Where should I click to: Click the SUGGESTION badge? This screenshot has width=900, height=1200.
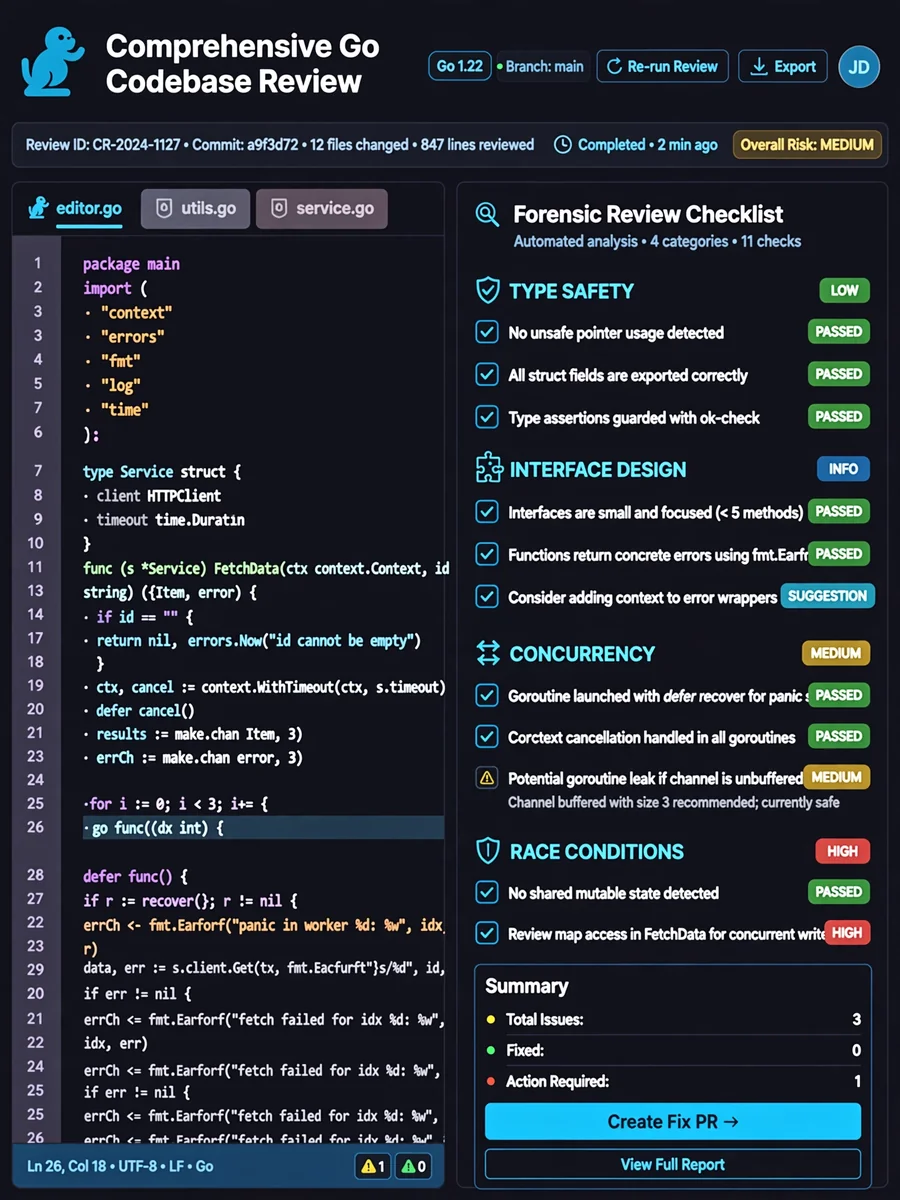(827, 596)
